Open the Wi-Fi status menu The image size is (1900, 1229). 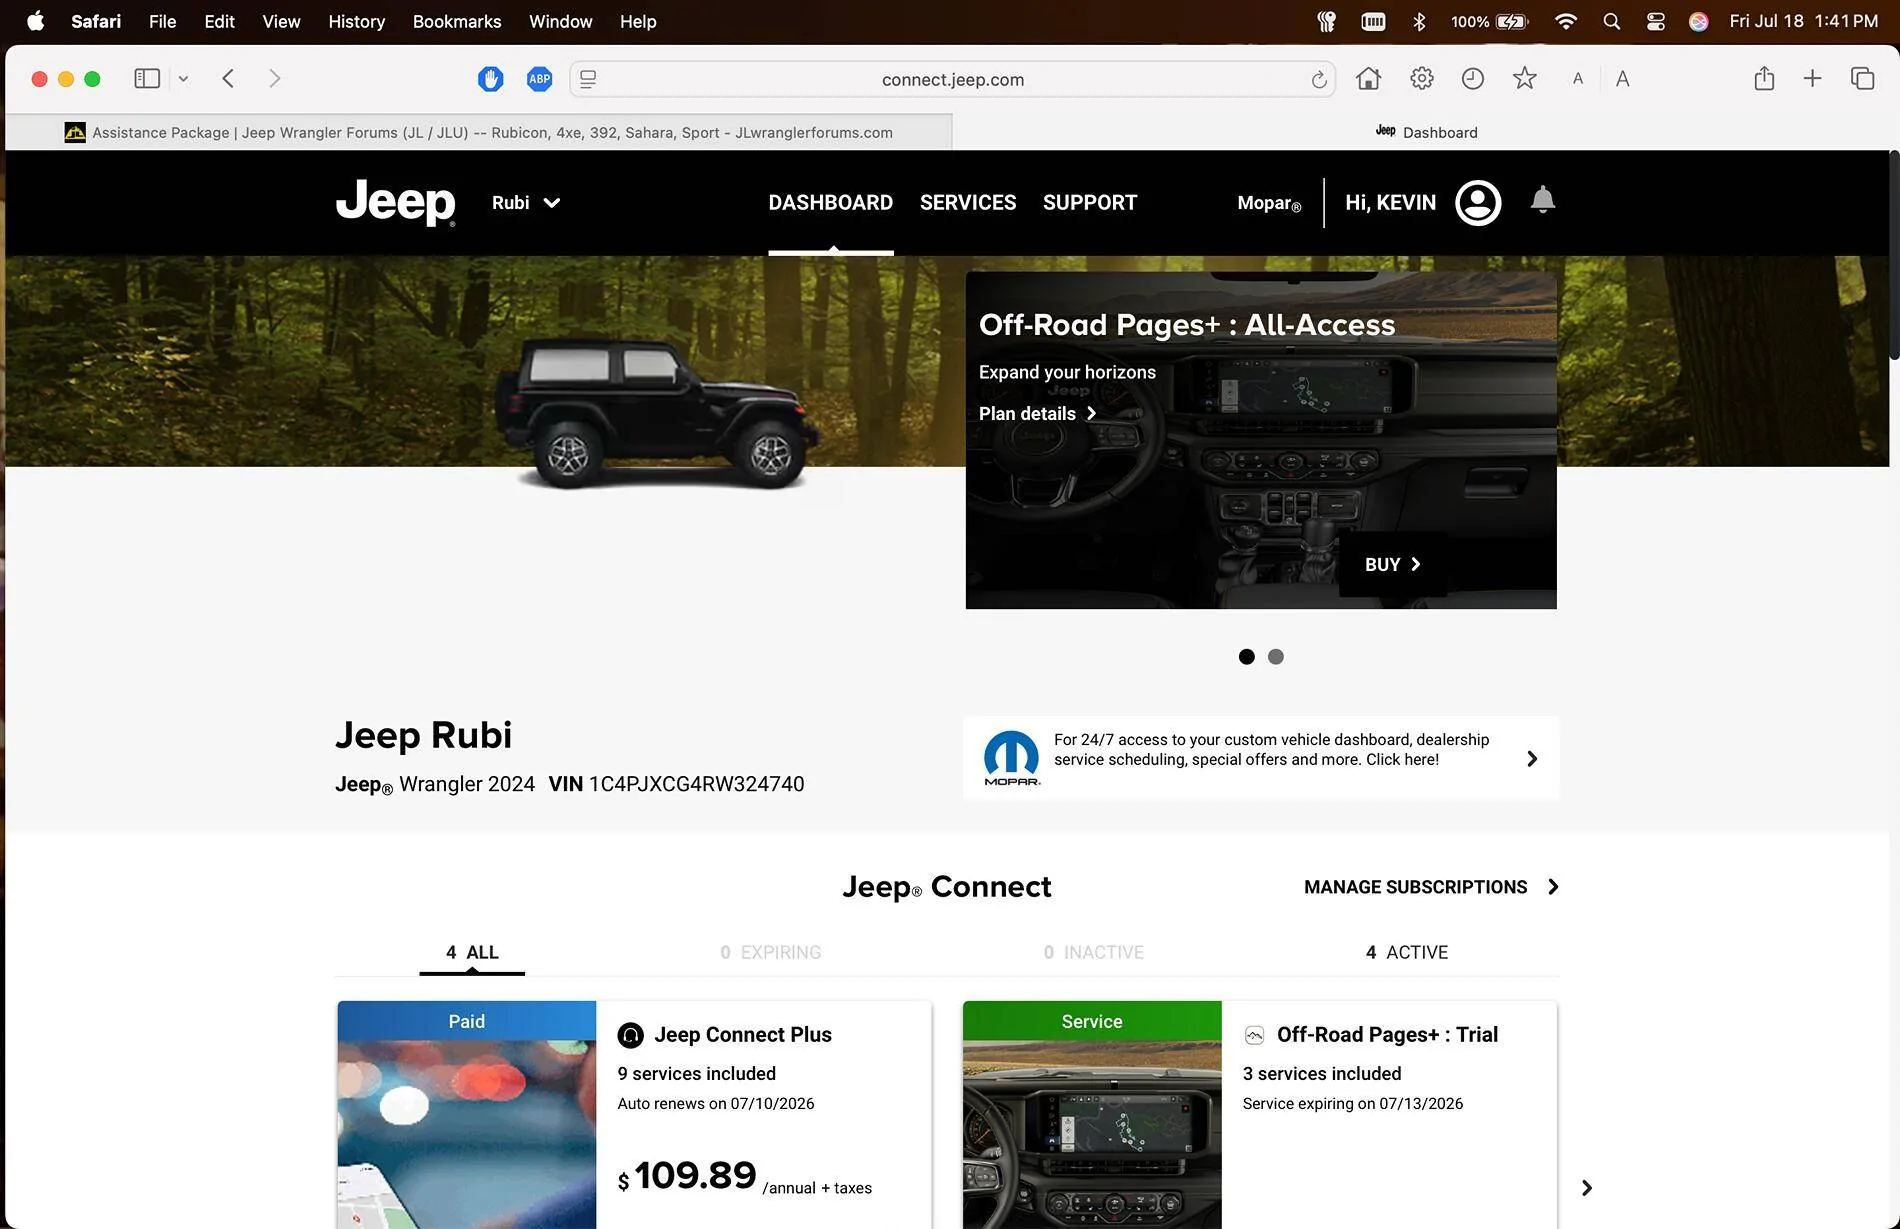click(x=1566, y=21)
